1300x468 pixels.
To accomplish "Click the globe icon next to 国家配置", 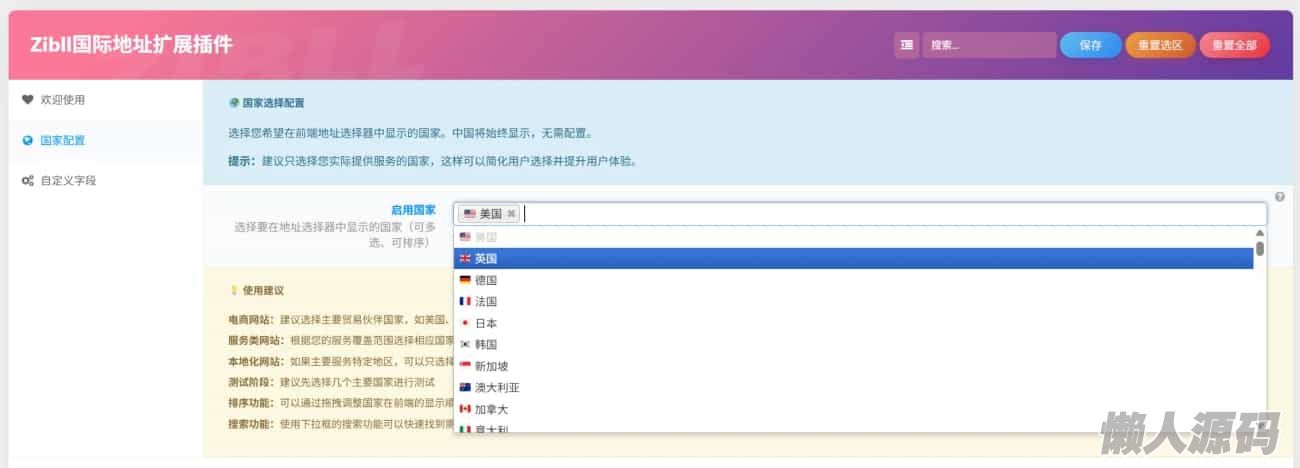I will (28, 140).
